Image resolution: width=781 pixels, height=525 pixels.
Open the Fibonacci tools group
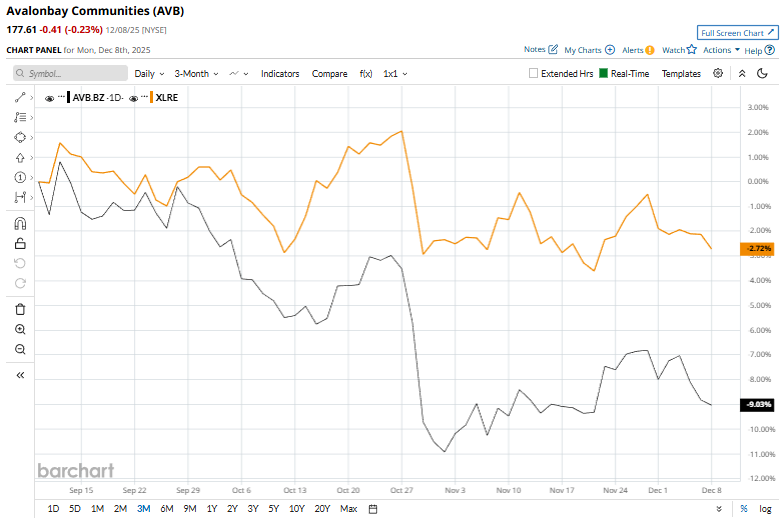(x=20, y=118)
